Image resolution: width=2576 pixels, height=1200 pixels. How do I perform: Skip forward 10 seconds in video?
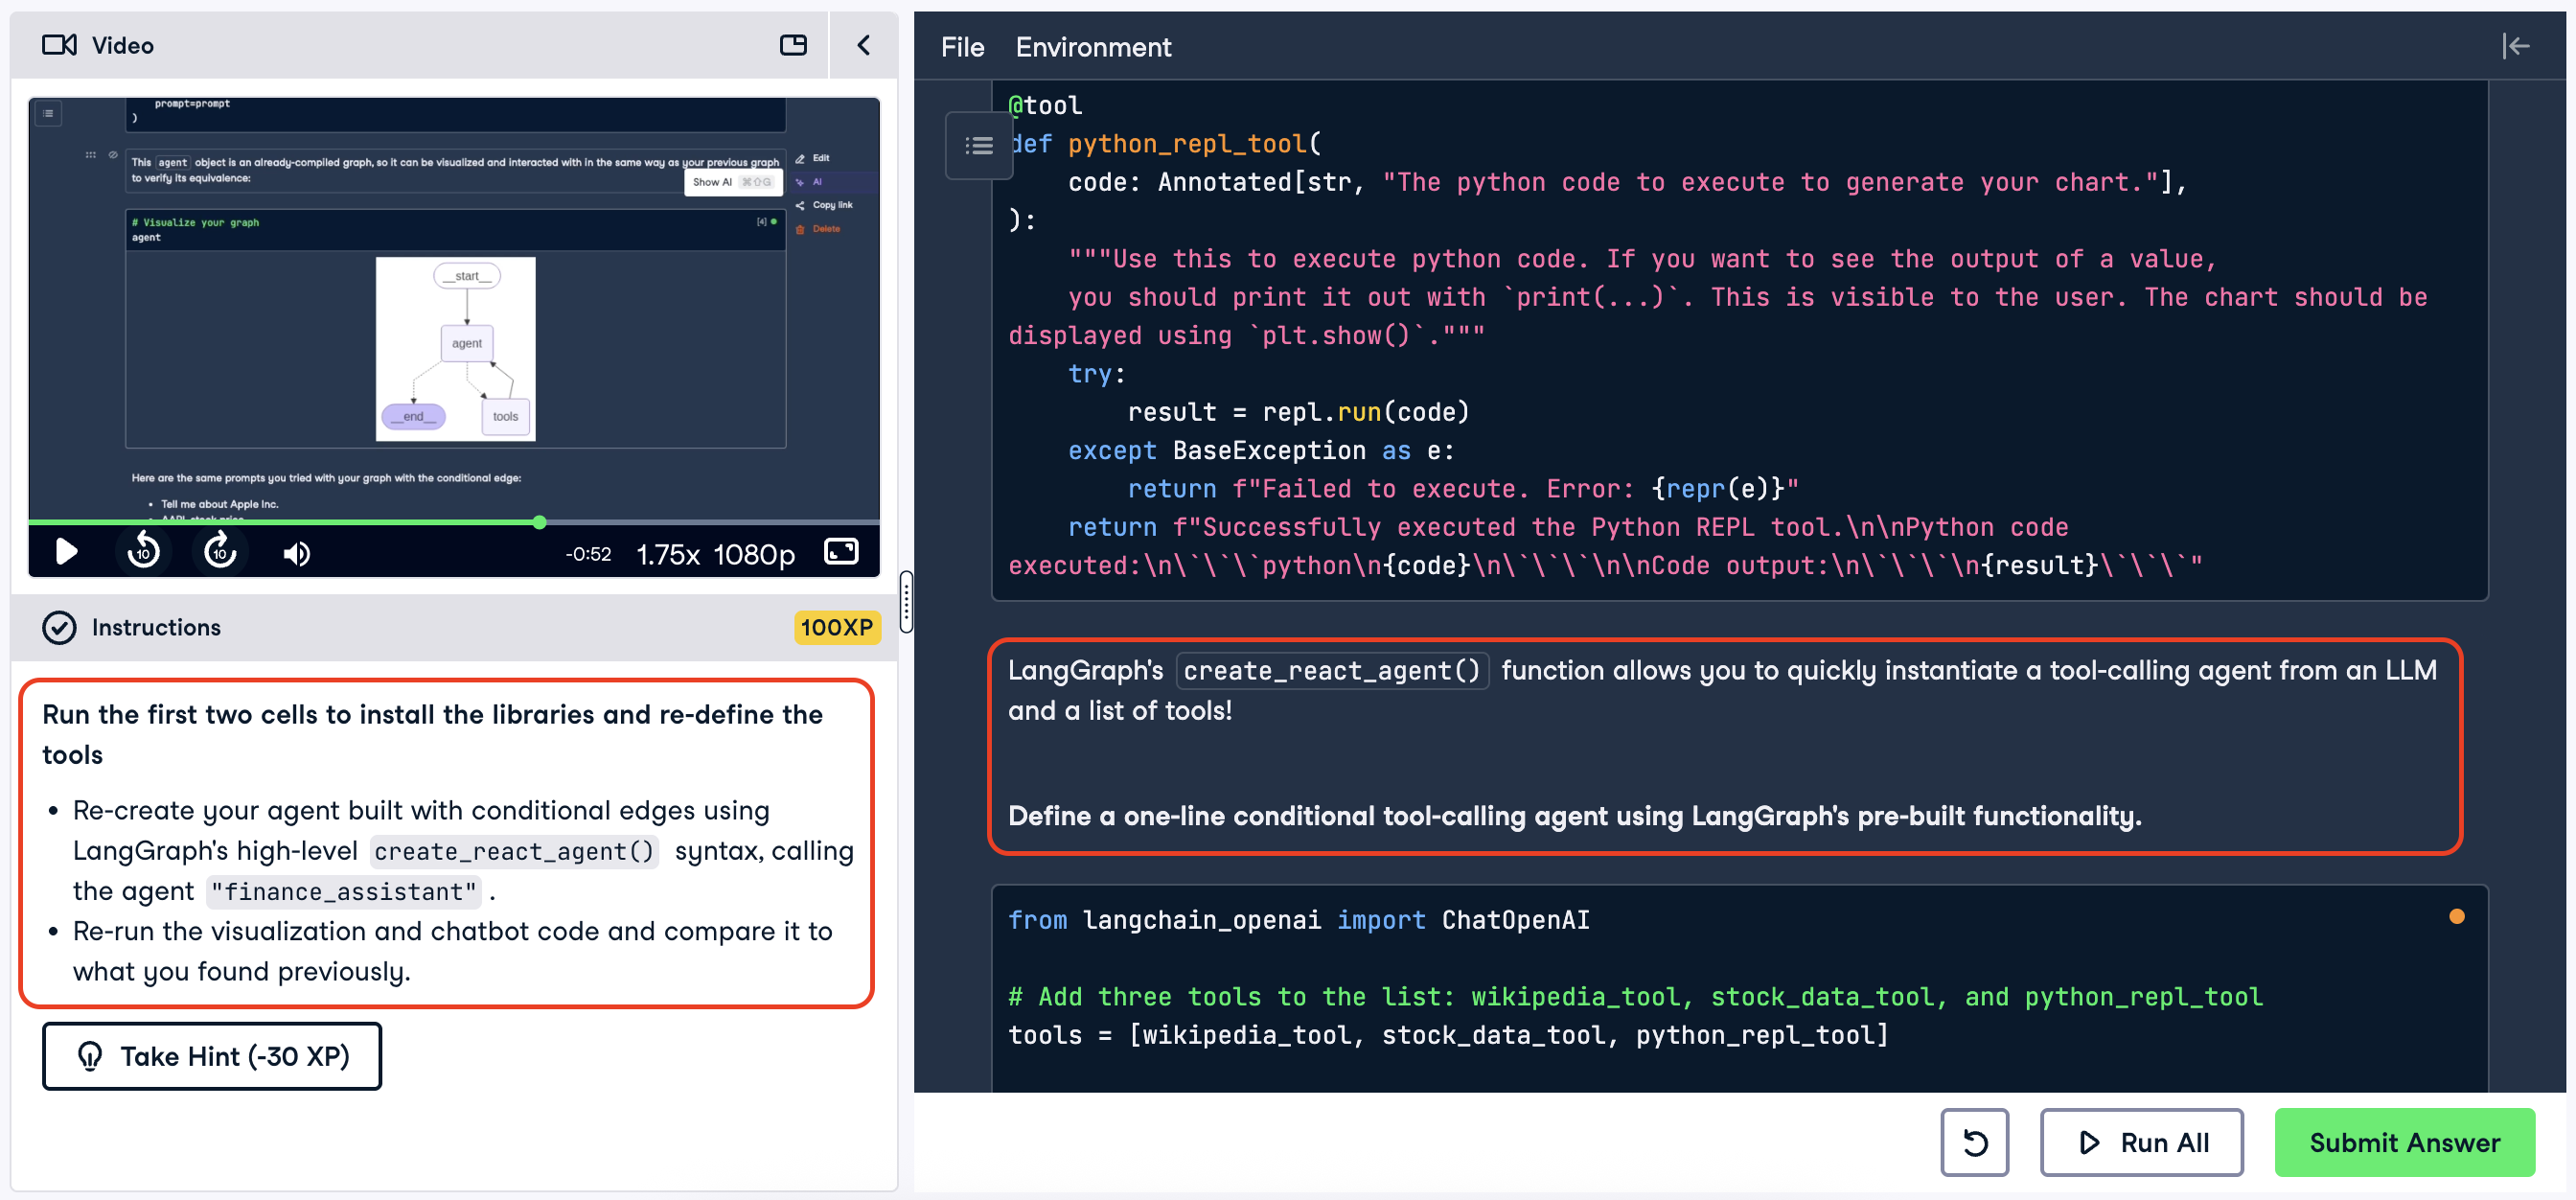pyautogui.click(x=220, y=552)
